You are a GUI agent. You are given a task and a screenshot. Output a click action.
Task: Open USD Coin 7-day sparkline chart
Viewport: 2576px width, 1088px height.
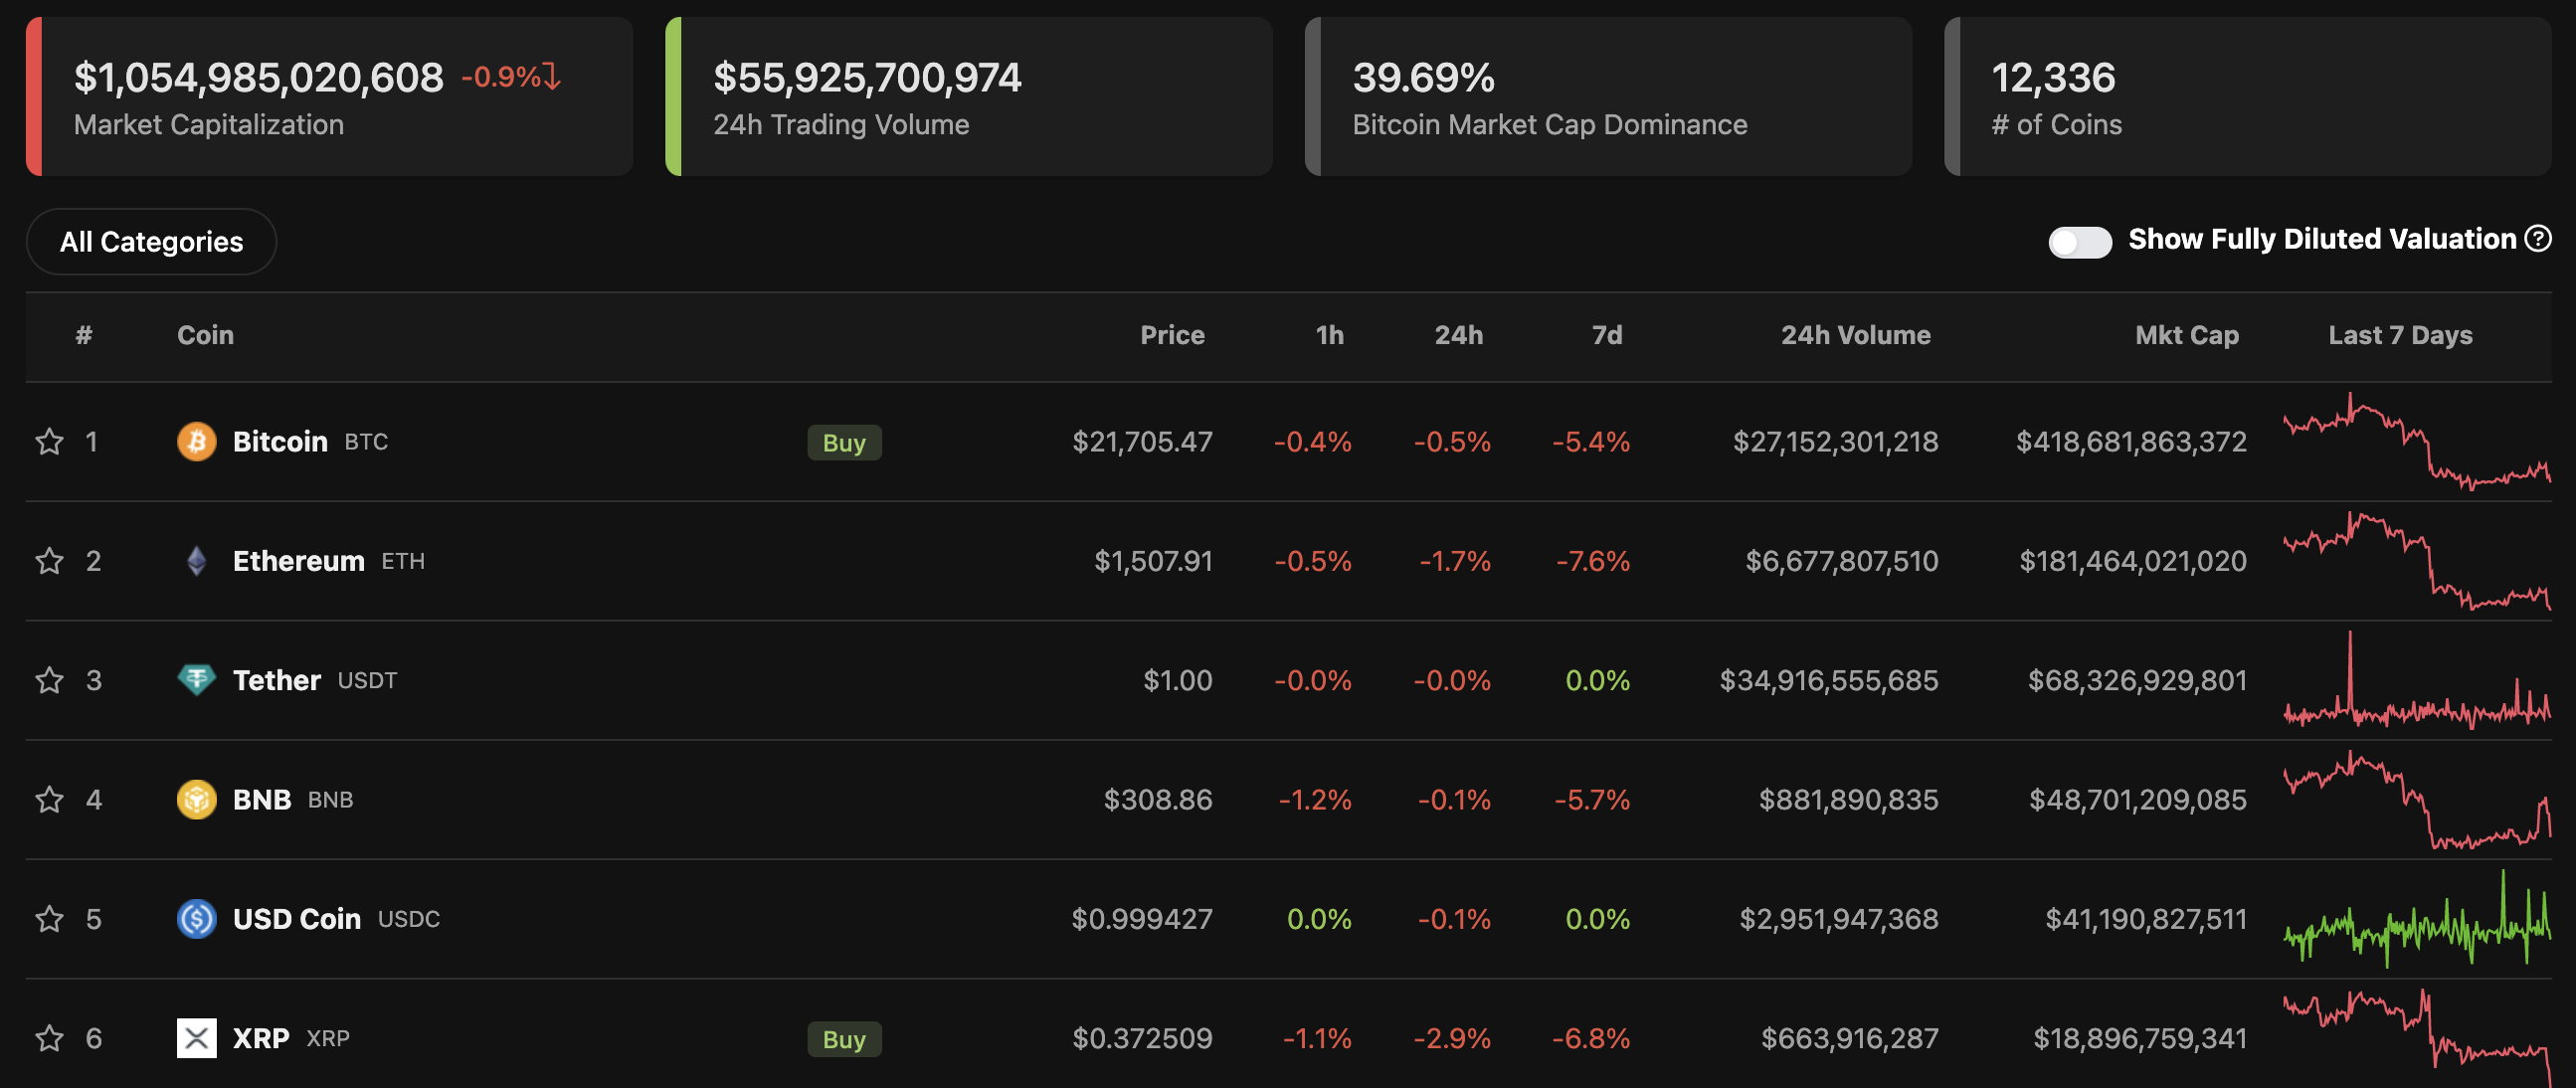tap(2416, 919)
